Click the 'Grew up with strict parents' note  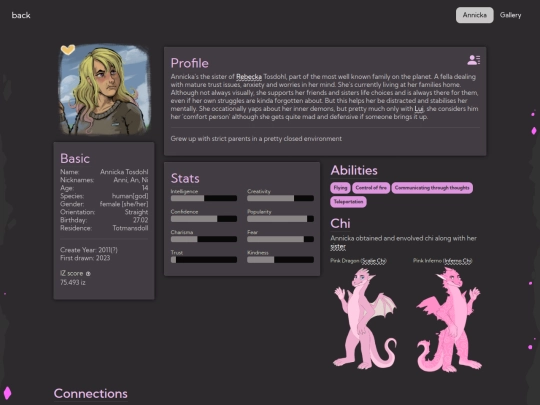[x=256, y=139]
